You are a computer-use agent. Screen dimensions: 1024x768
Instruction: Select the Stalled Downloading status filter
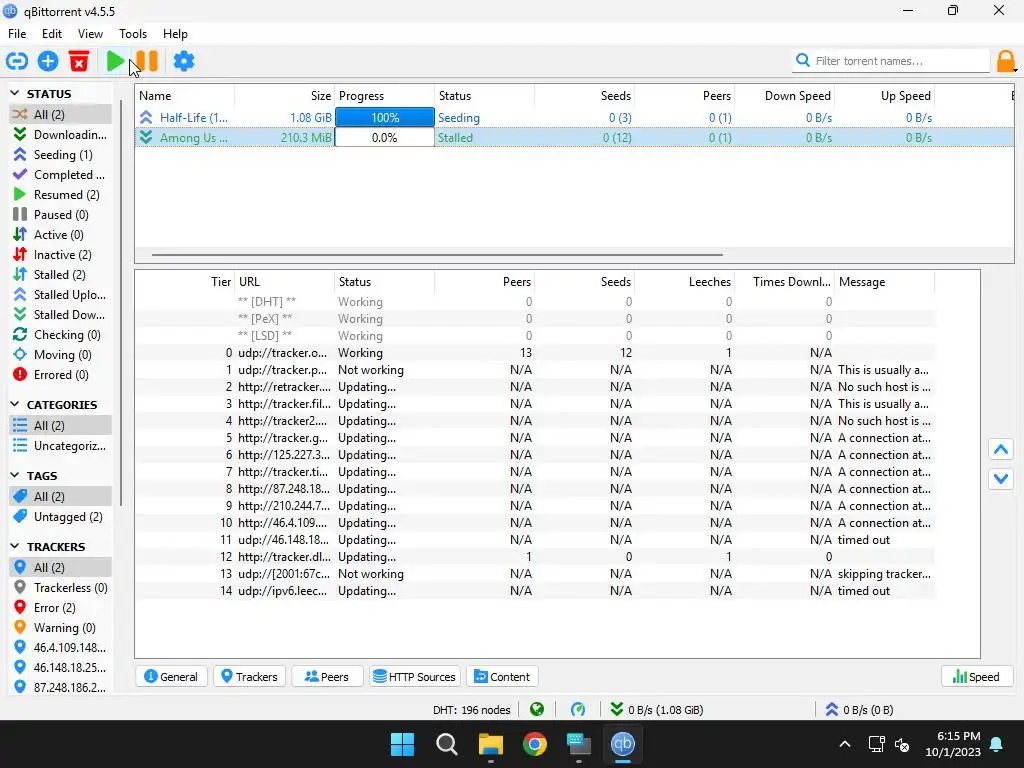click(61, 315)
